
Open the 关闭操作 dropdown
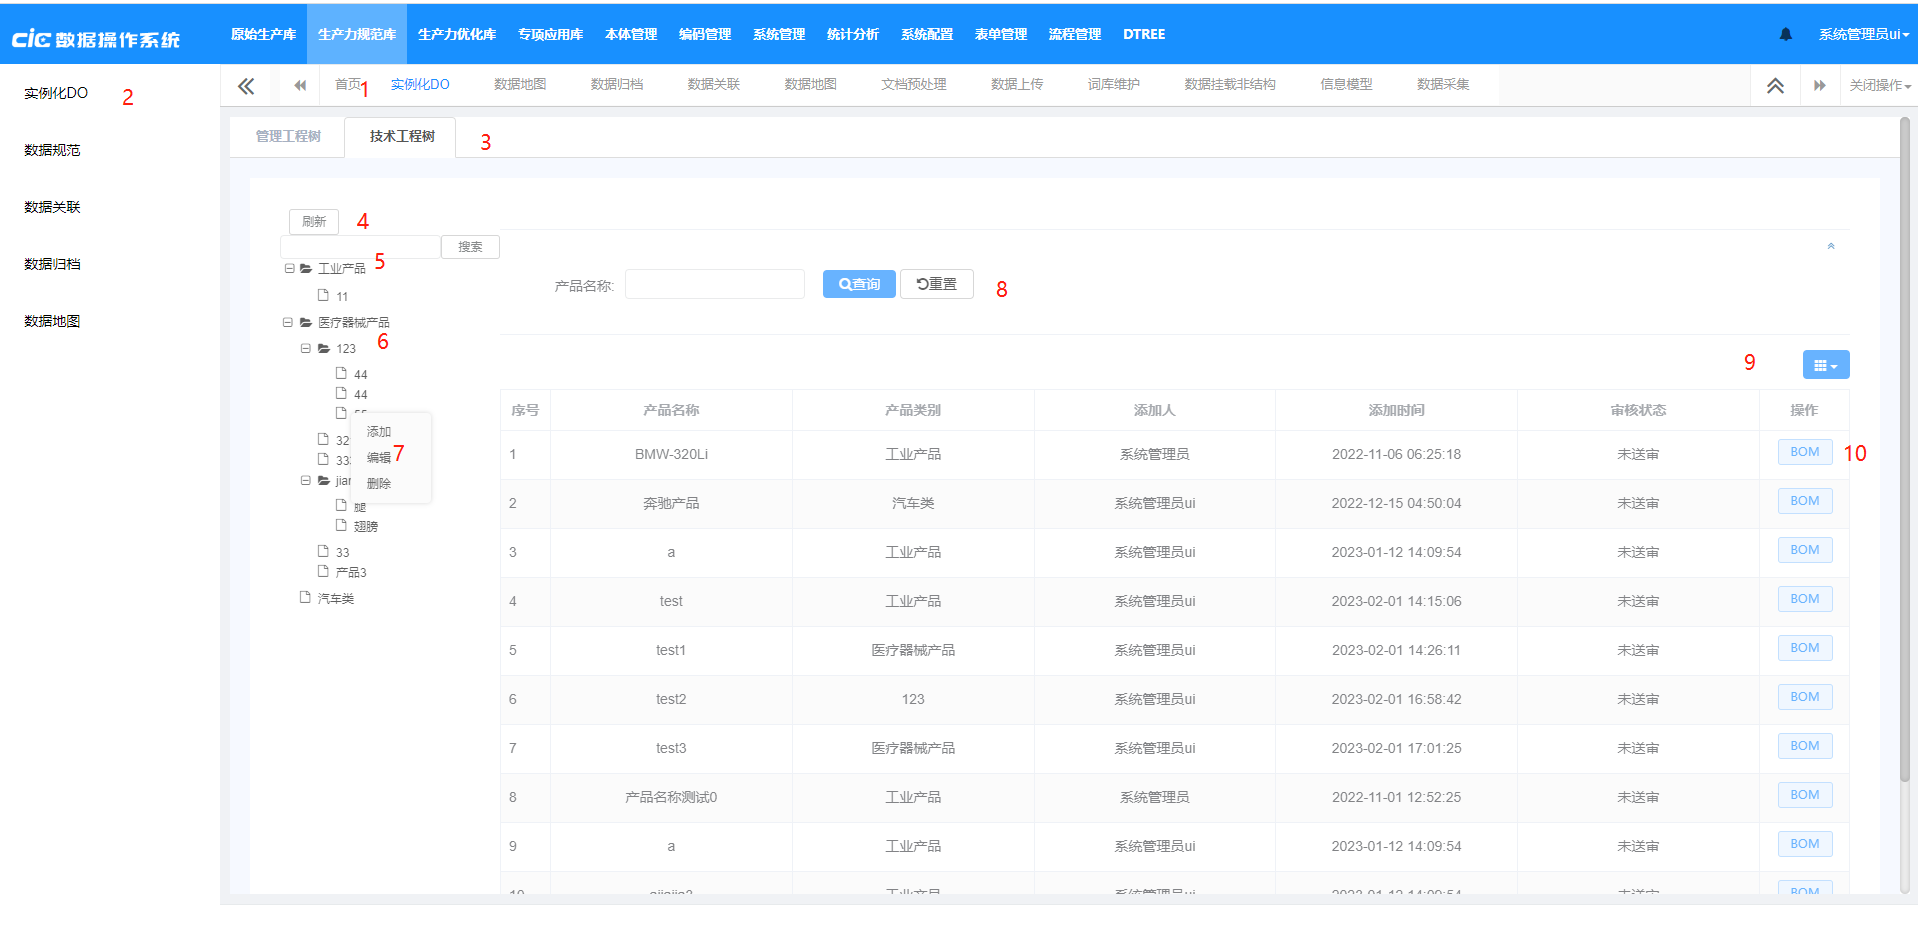click(x=1878, y=85)
